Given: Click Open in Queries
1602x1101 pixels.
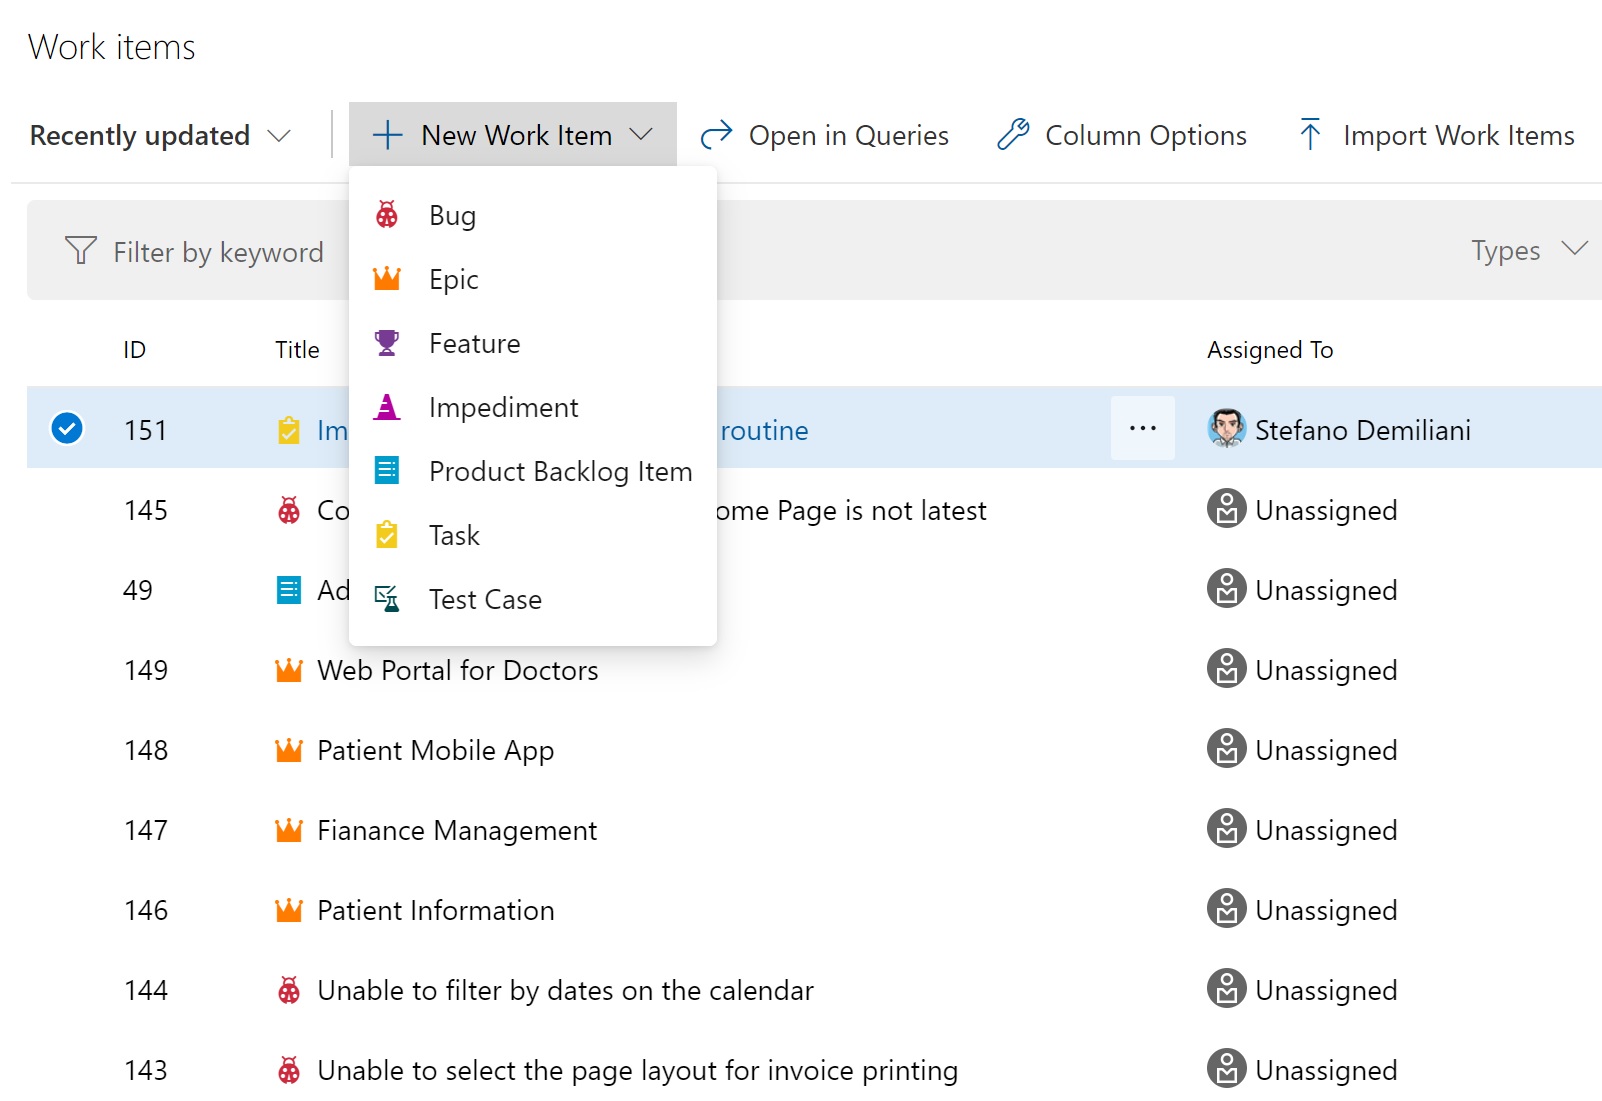Looking at the screenshot, I should coord(825,135).
